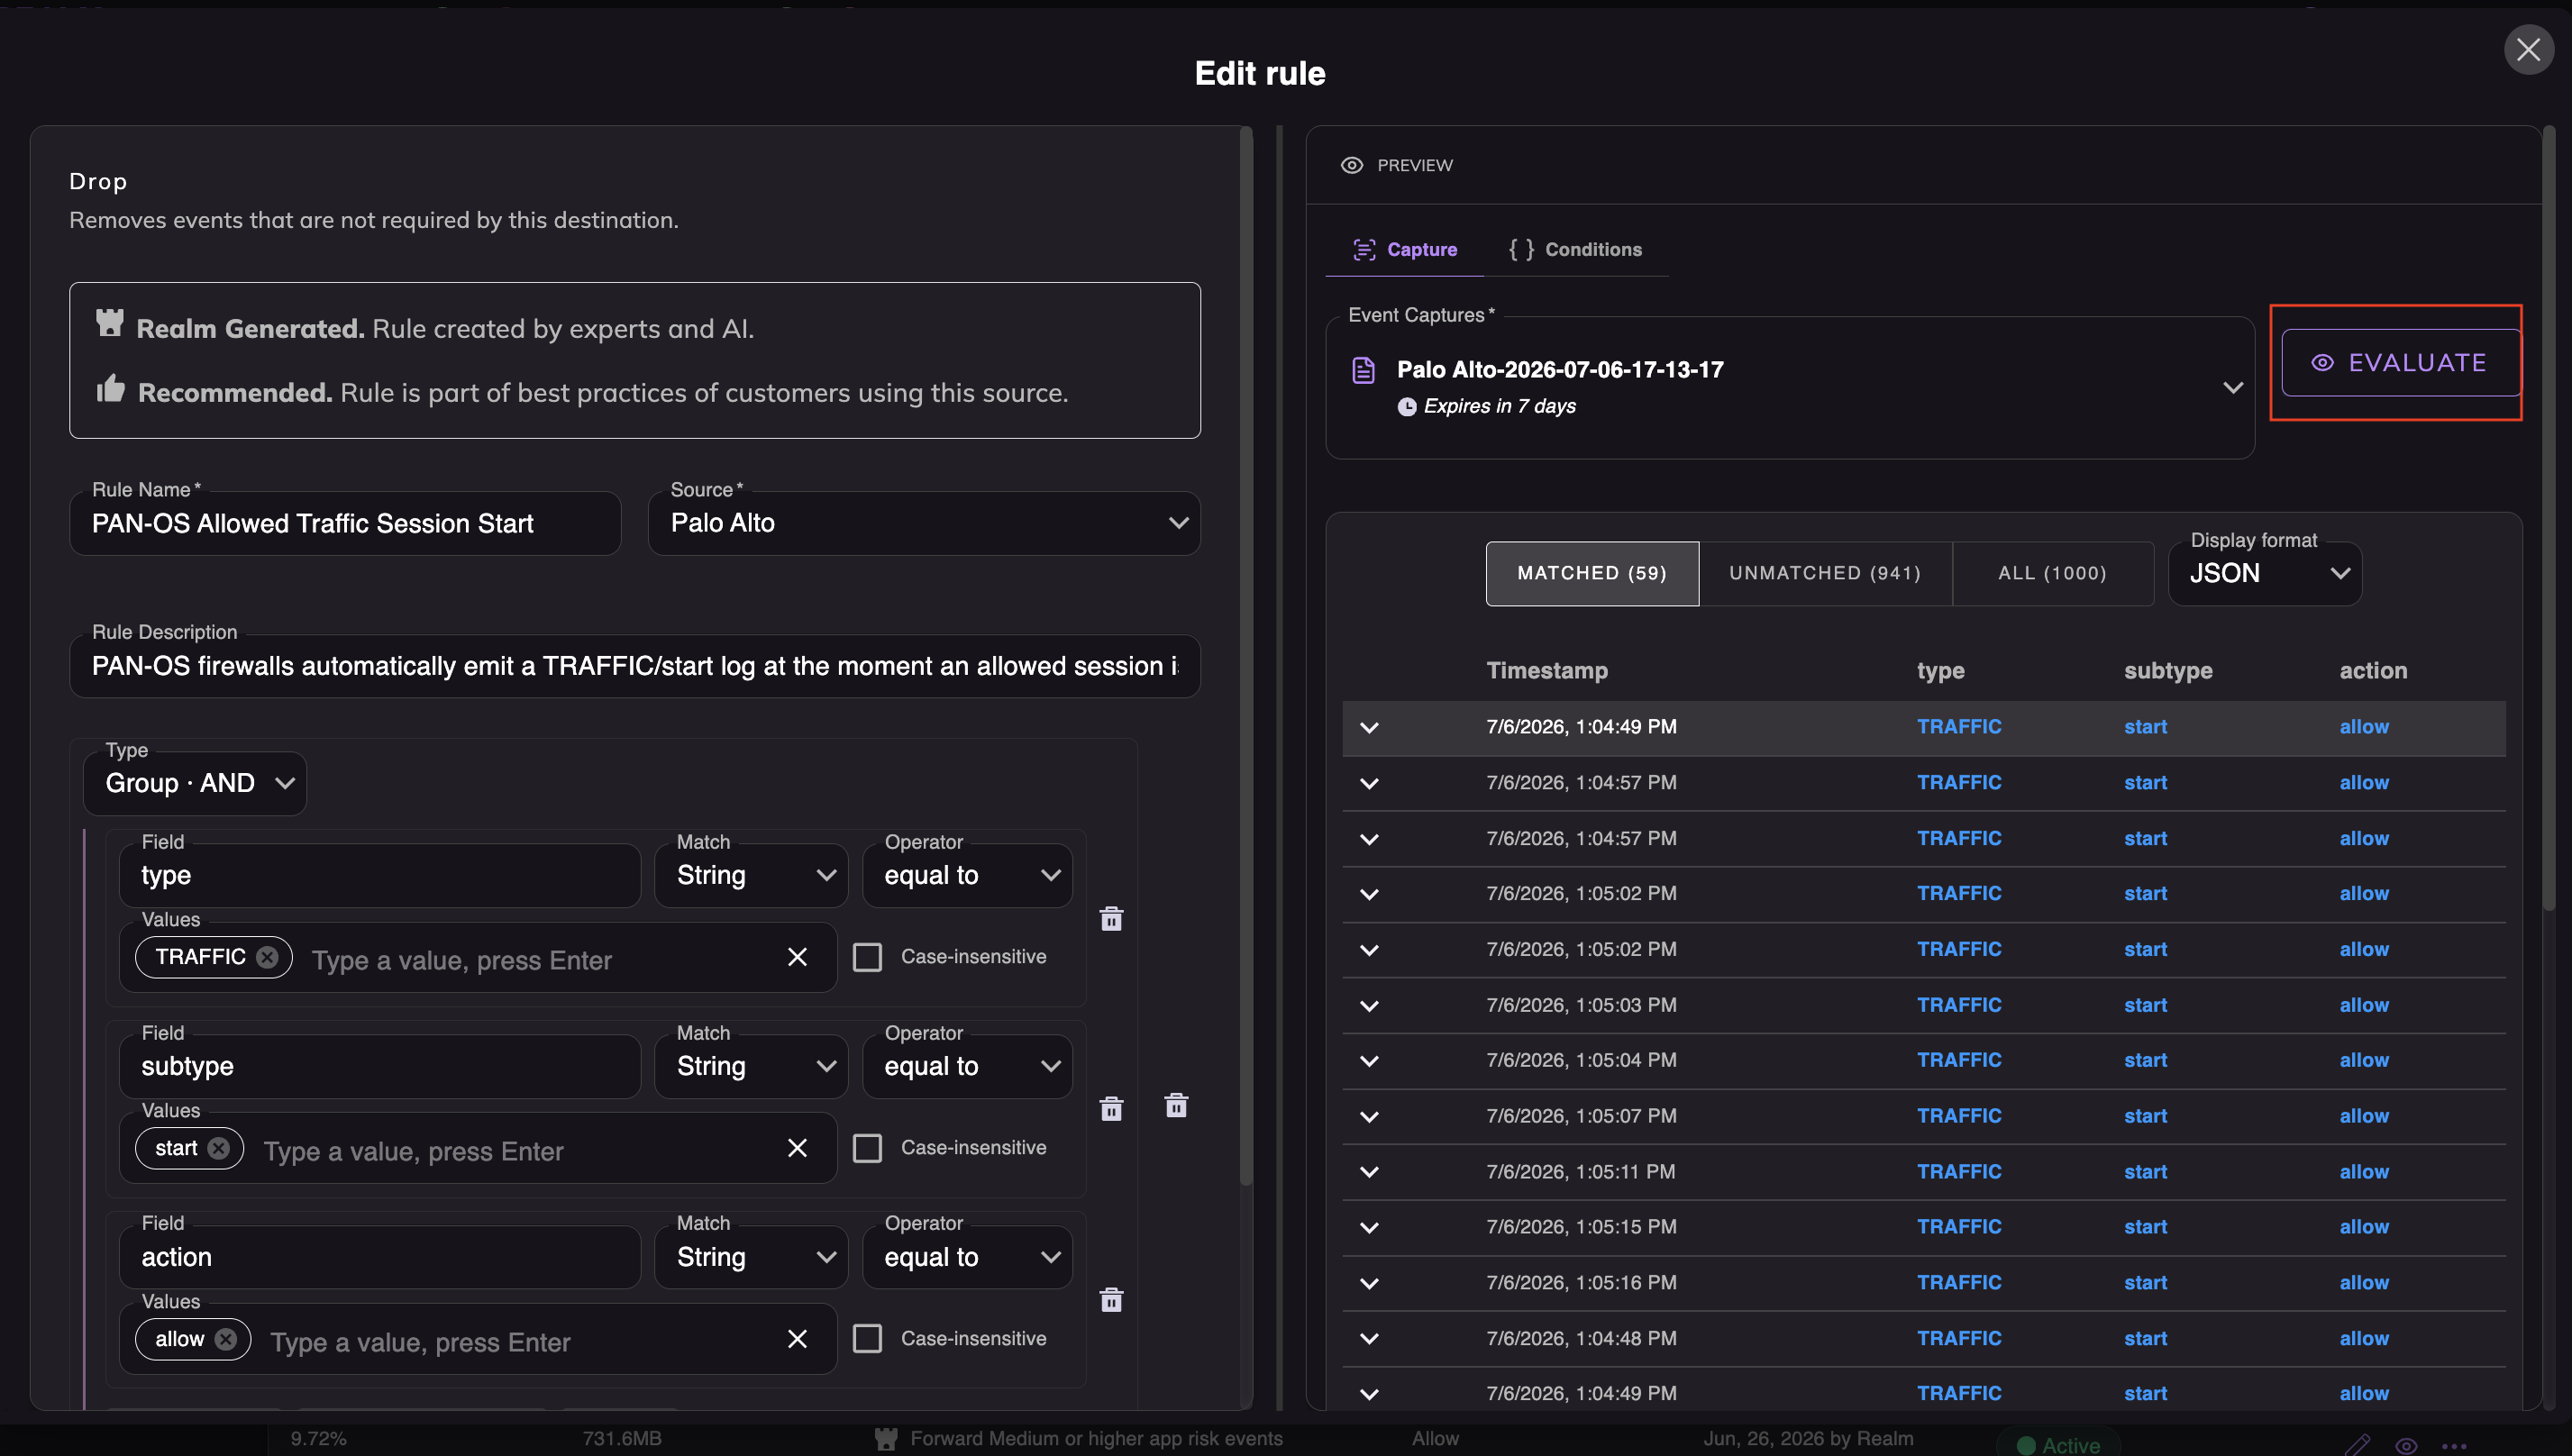
Task: Open Match dropdown for the action field
Action: coord(751,1258)
